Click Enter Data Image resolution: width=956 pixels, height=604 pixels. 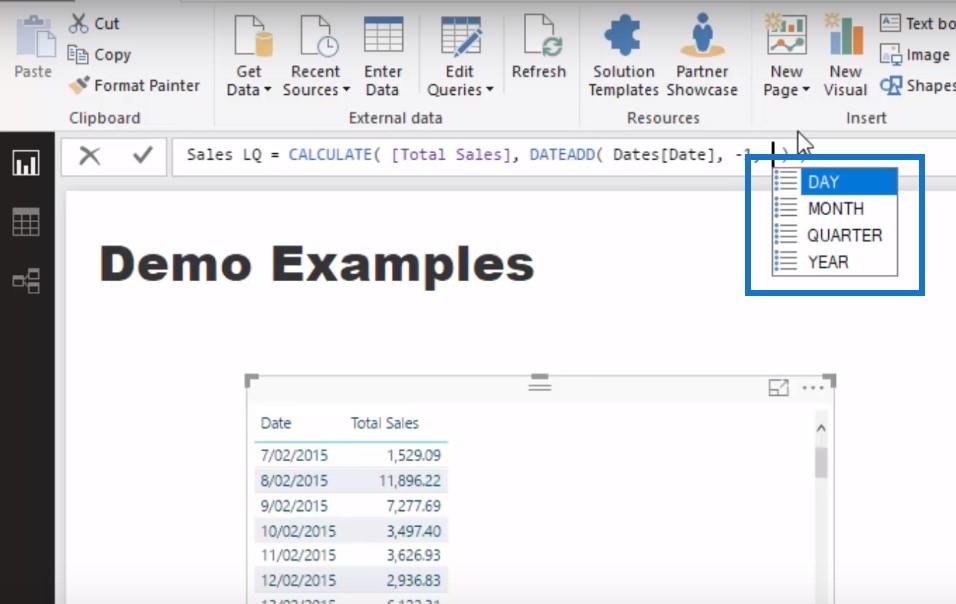(x=383, y=56)
